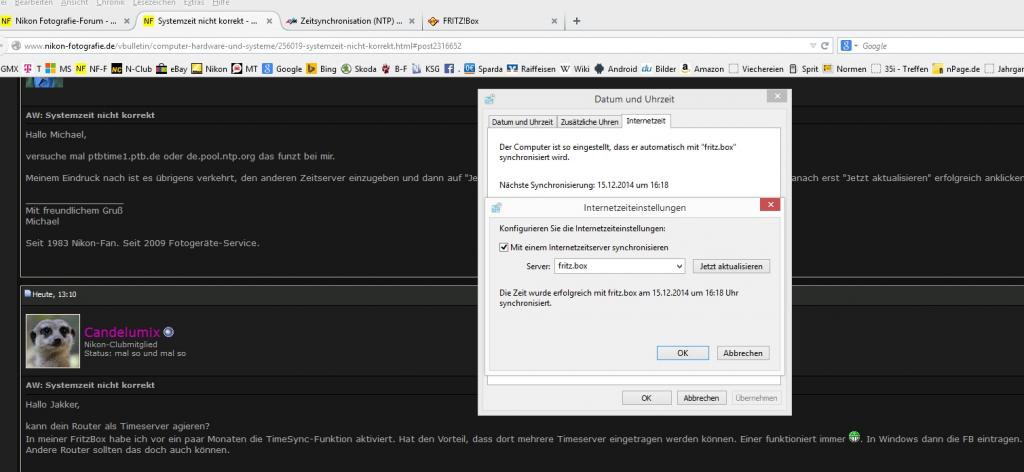Open the N-Club bookmark
Viewport: 1024px width, 472px height.
[131, 69]
